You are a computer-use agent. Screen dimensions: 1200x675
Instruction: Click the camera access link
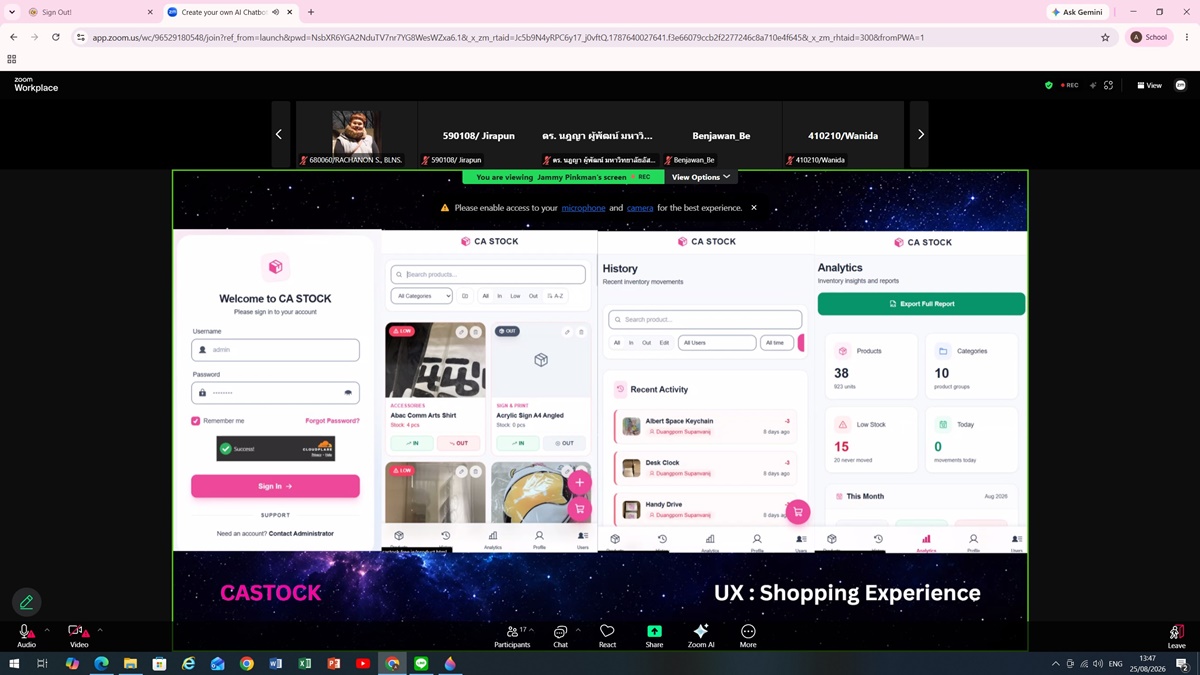click(x=640, y=208)
